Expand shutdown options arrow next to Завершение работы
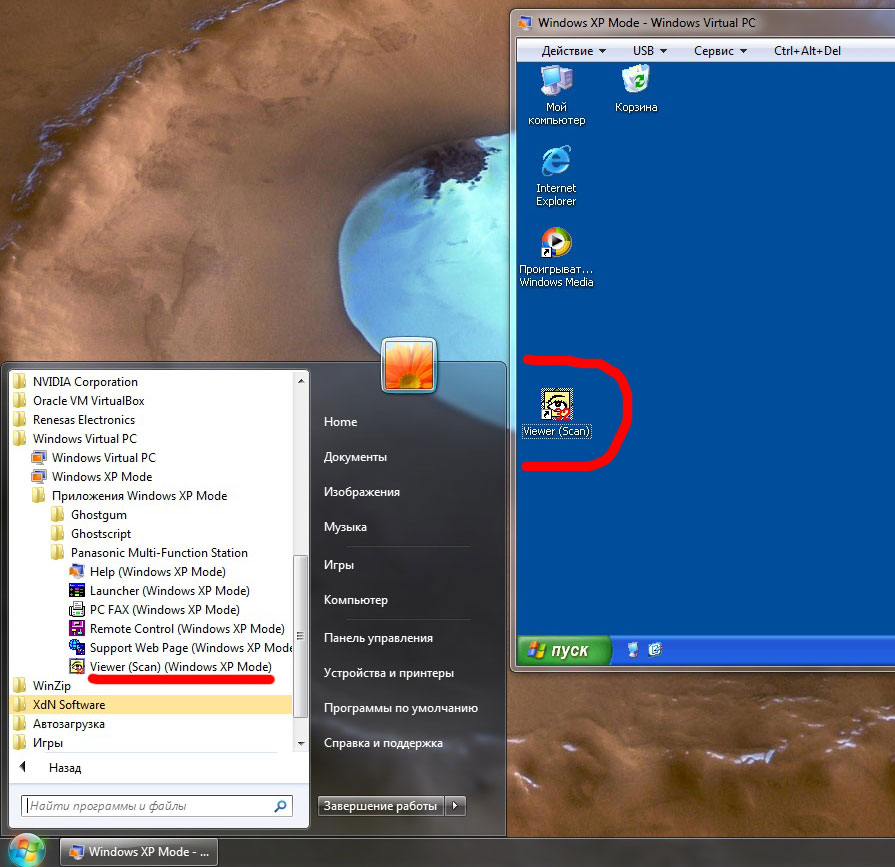 (x=456, y=806)
